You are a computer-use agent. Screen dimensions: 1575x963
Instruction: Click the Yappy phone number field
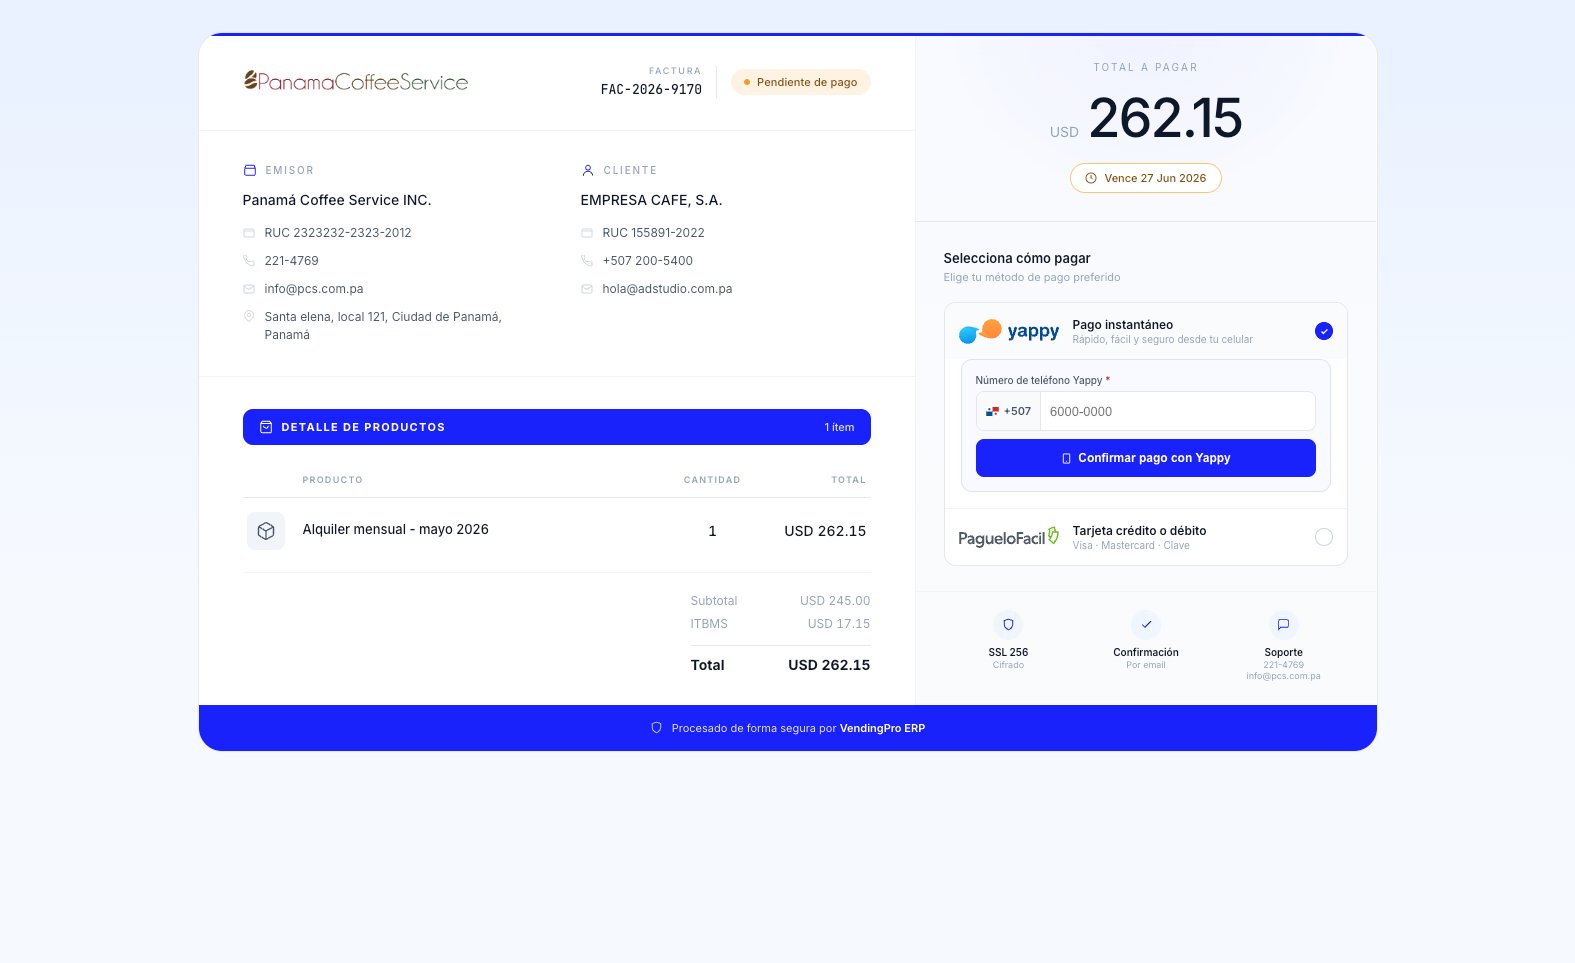(x=1178, y=411)
